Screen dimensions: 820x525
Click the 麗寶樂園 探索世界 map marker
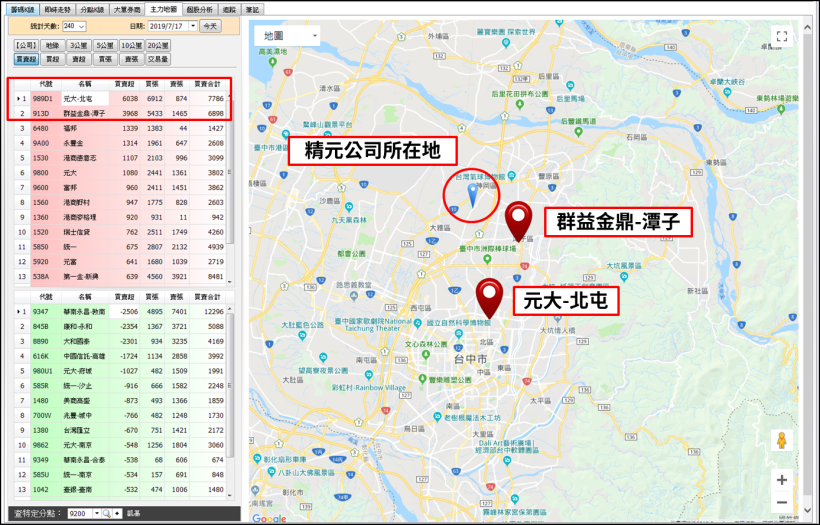coord(505,42)
